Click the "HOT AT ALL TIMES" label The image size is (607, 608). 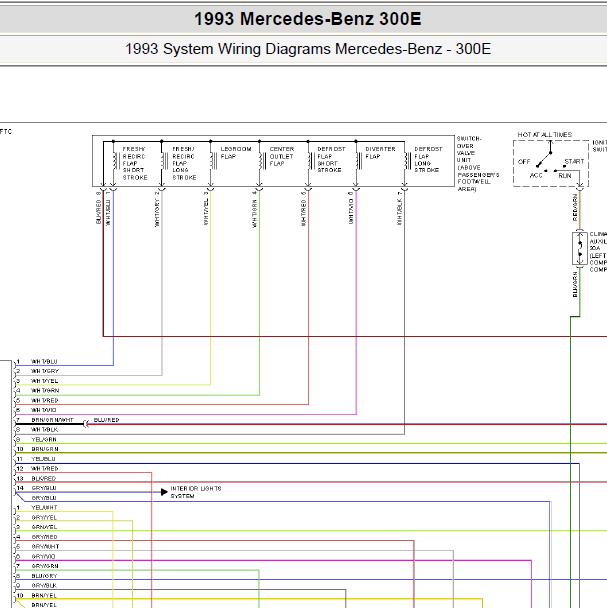pyautogui.click(x=545, y=135)
